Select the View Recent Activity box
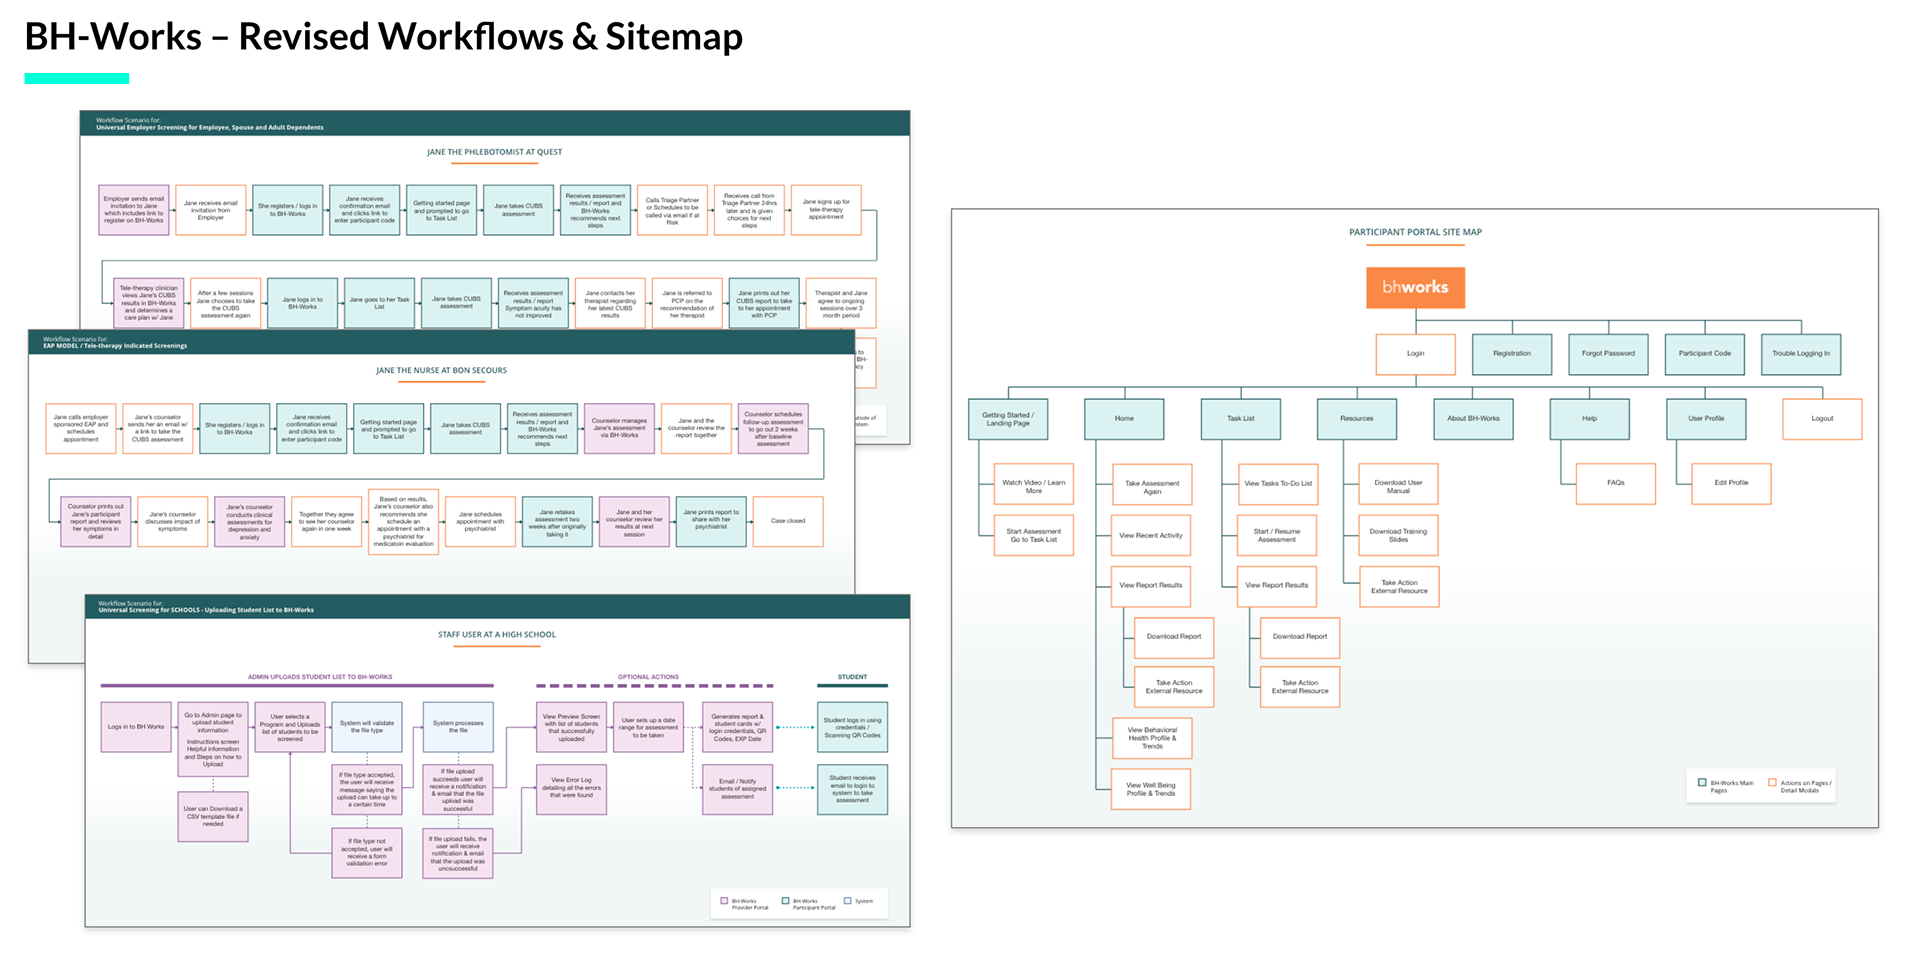This screenshot has width=1920, height=969. coord(1151,536)
